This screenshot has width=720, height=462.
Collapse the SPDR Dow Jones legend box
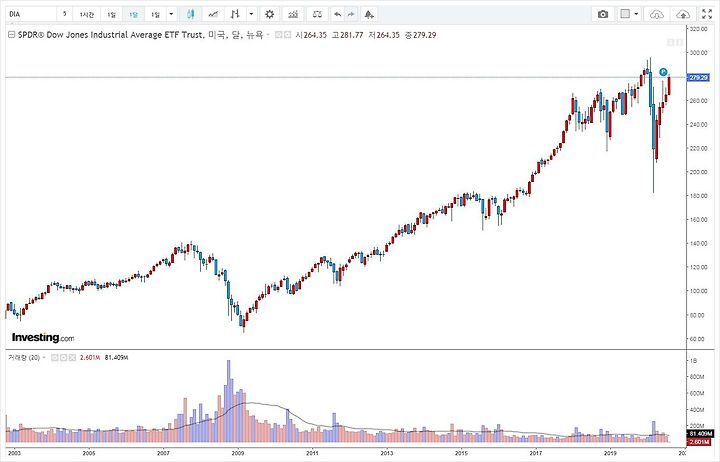pyautogui.click(x=12, y=35)
